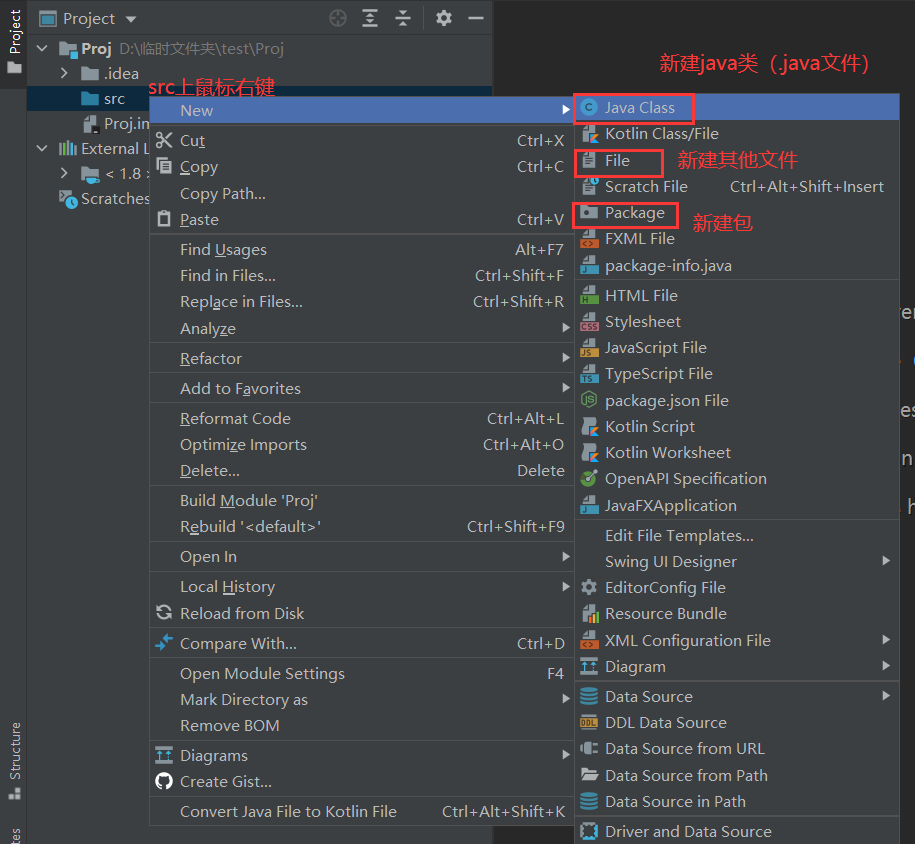The image size is (915, 844).
Task: Click the Cut scissors icon
Action: pos(164,140)
